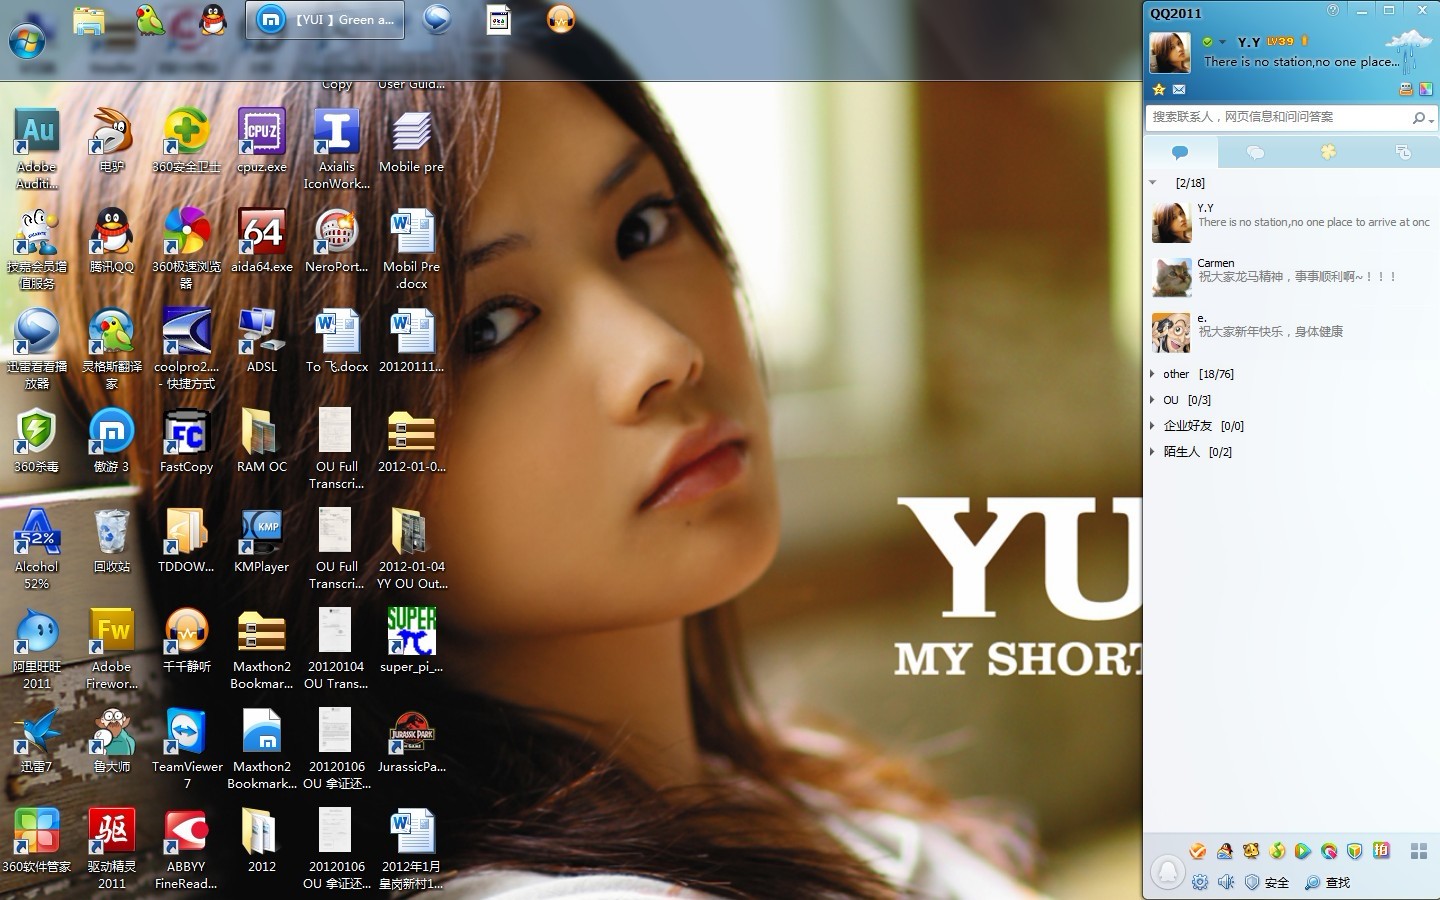Open QQ security center (安全)
Image resolution: width=1440 pixels, height=900 pixels.
[x=1267, y=882]
